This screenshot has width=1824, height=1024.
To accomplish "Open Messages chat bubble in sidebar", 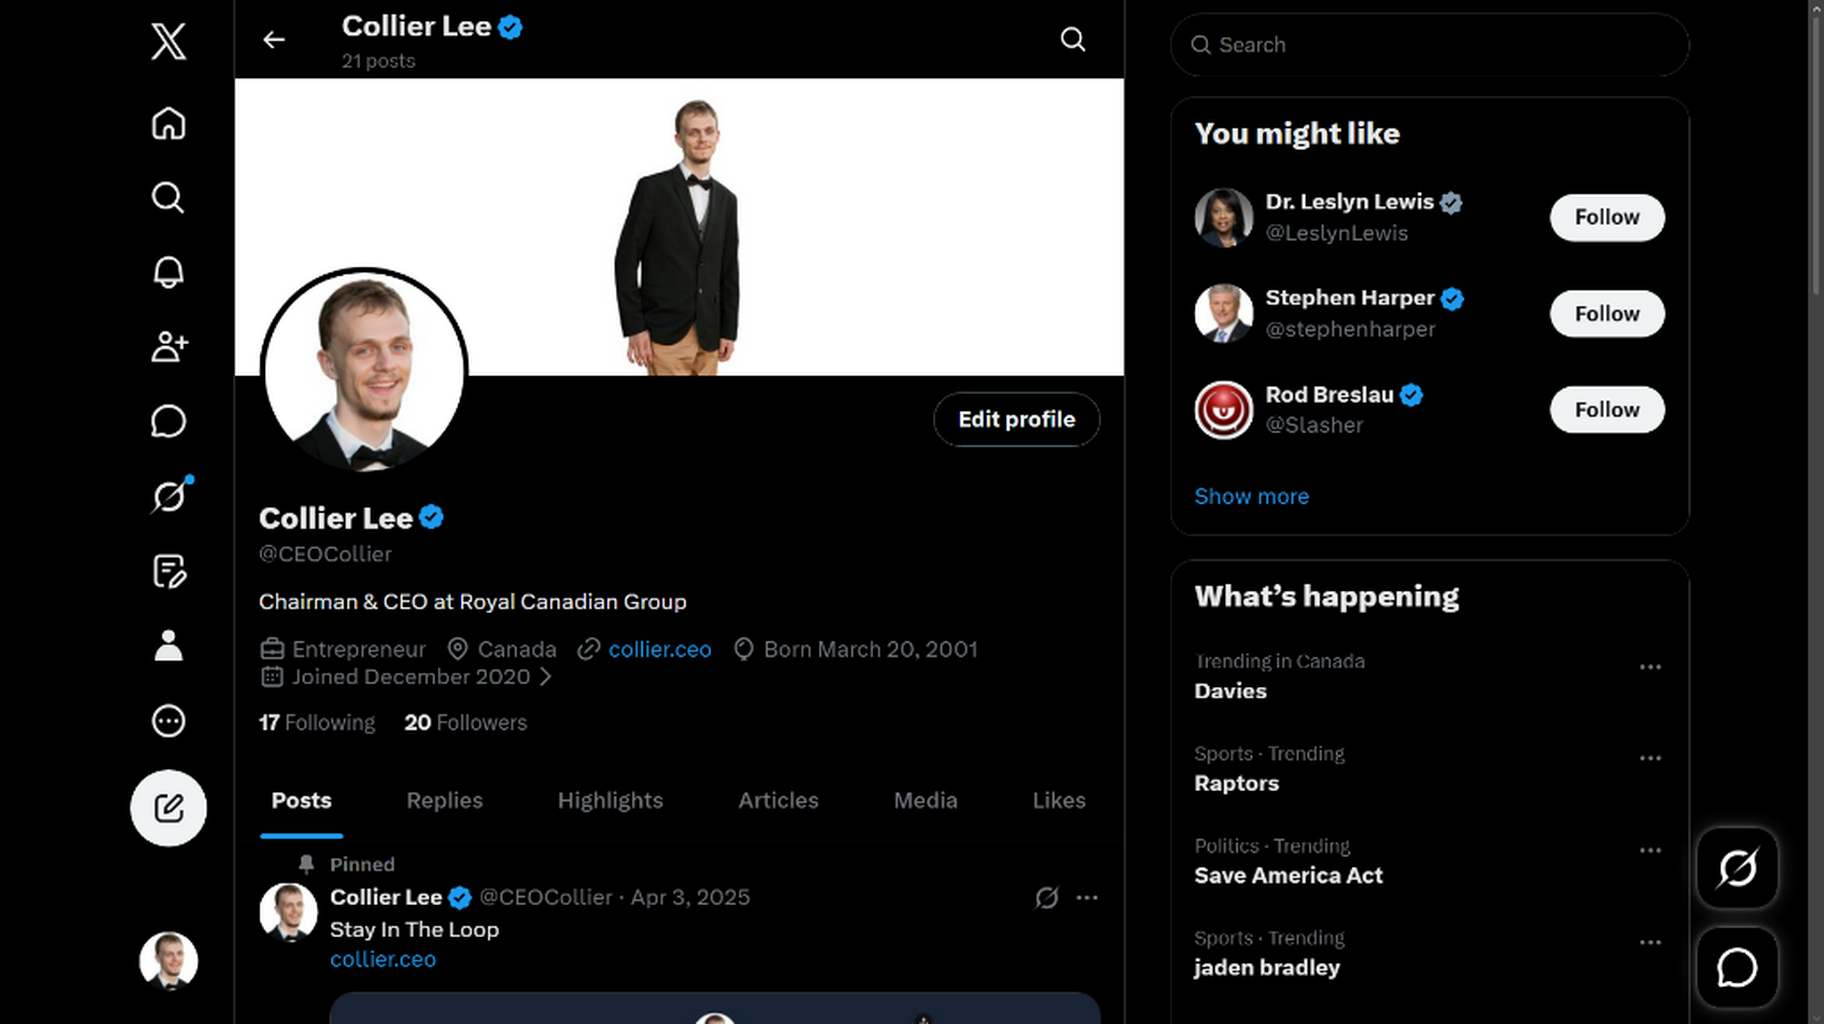I will coord(168,421).
